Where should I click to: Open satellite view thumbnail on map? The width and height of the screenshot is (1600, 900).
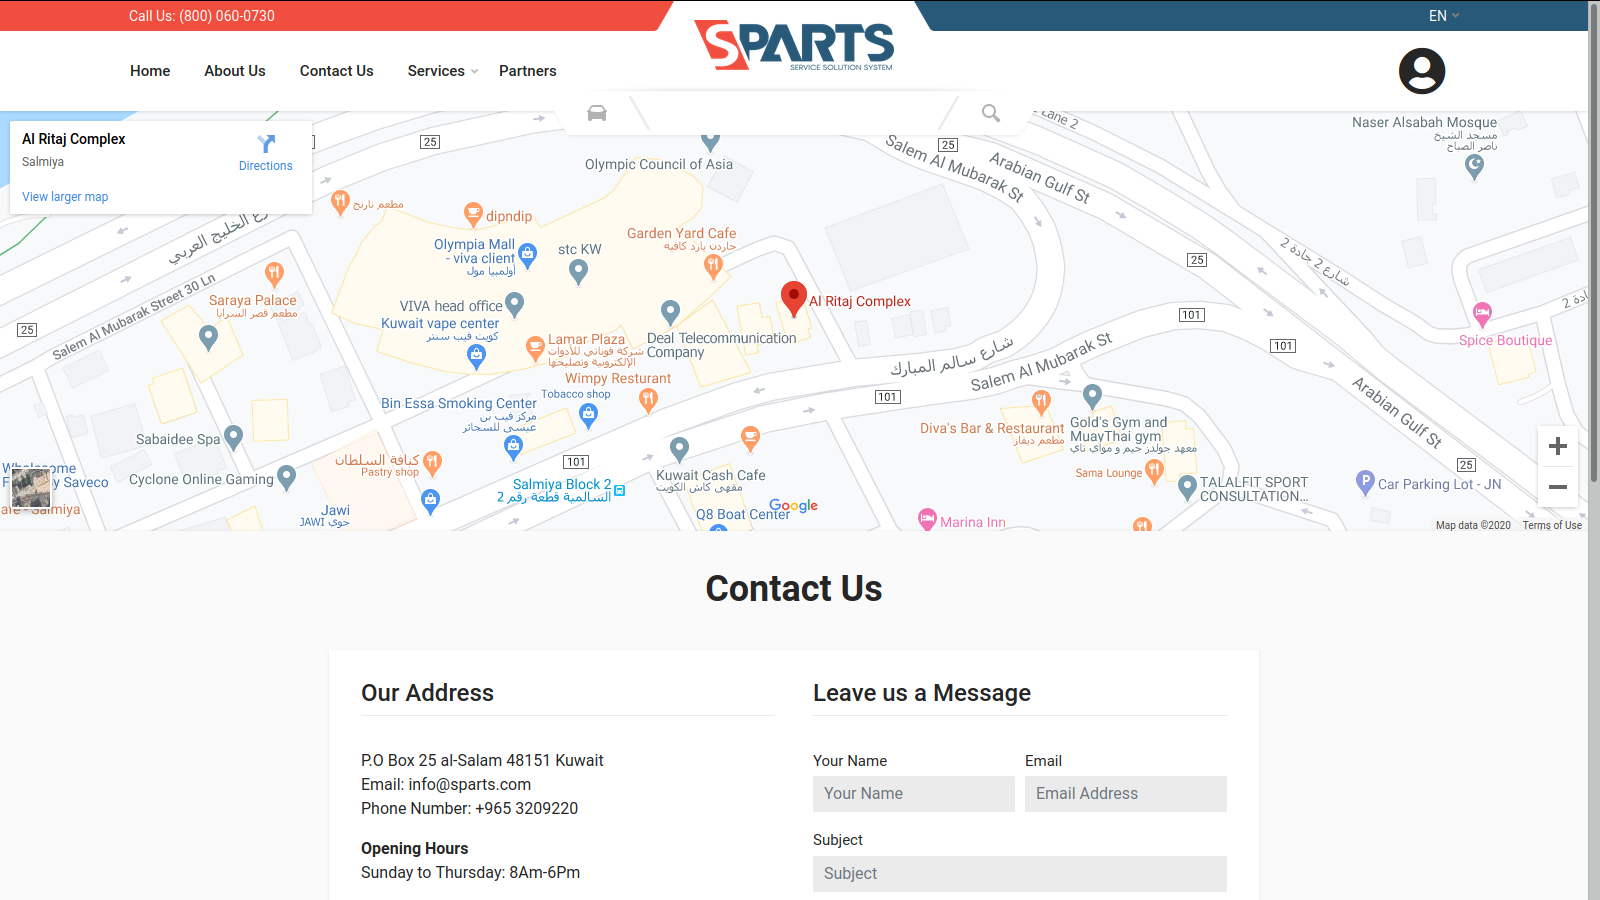(31, 489)
